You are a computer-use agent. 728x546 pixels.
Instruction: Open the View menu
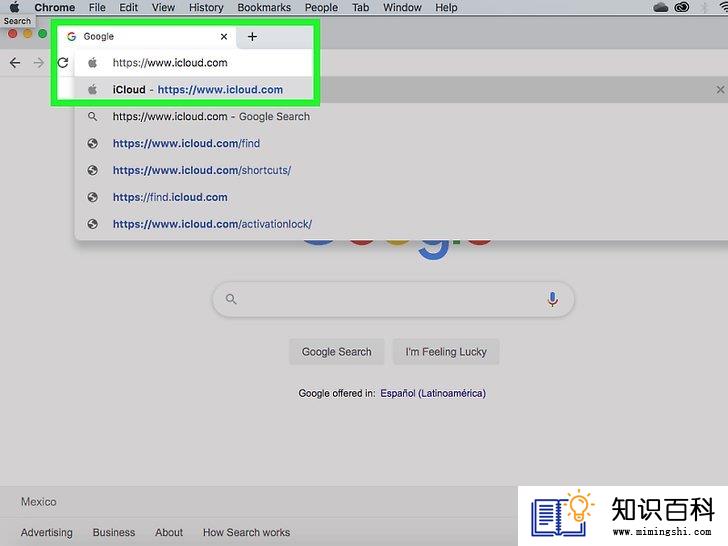tap(163, 7)
